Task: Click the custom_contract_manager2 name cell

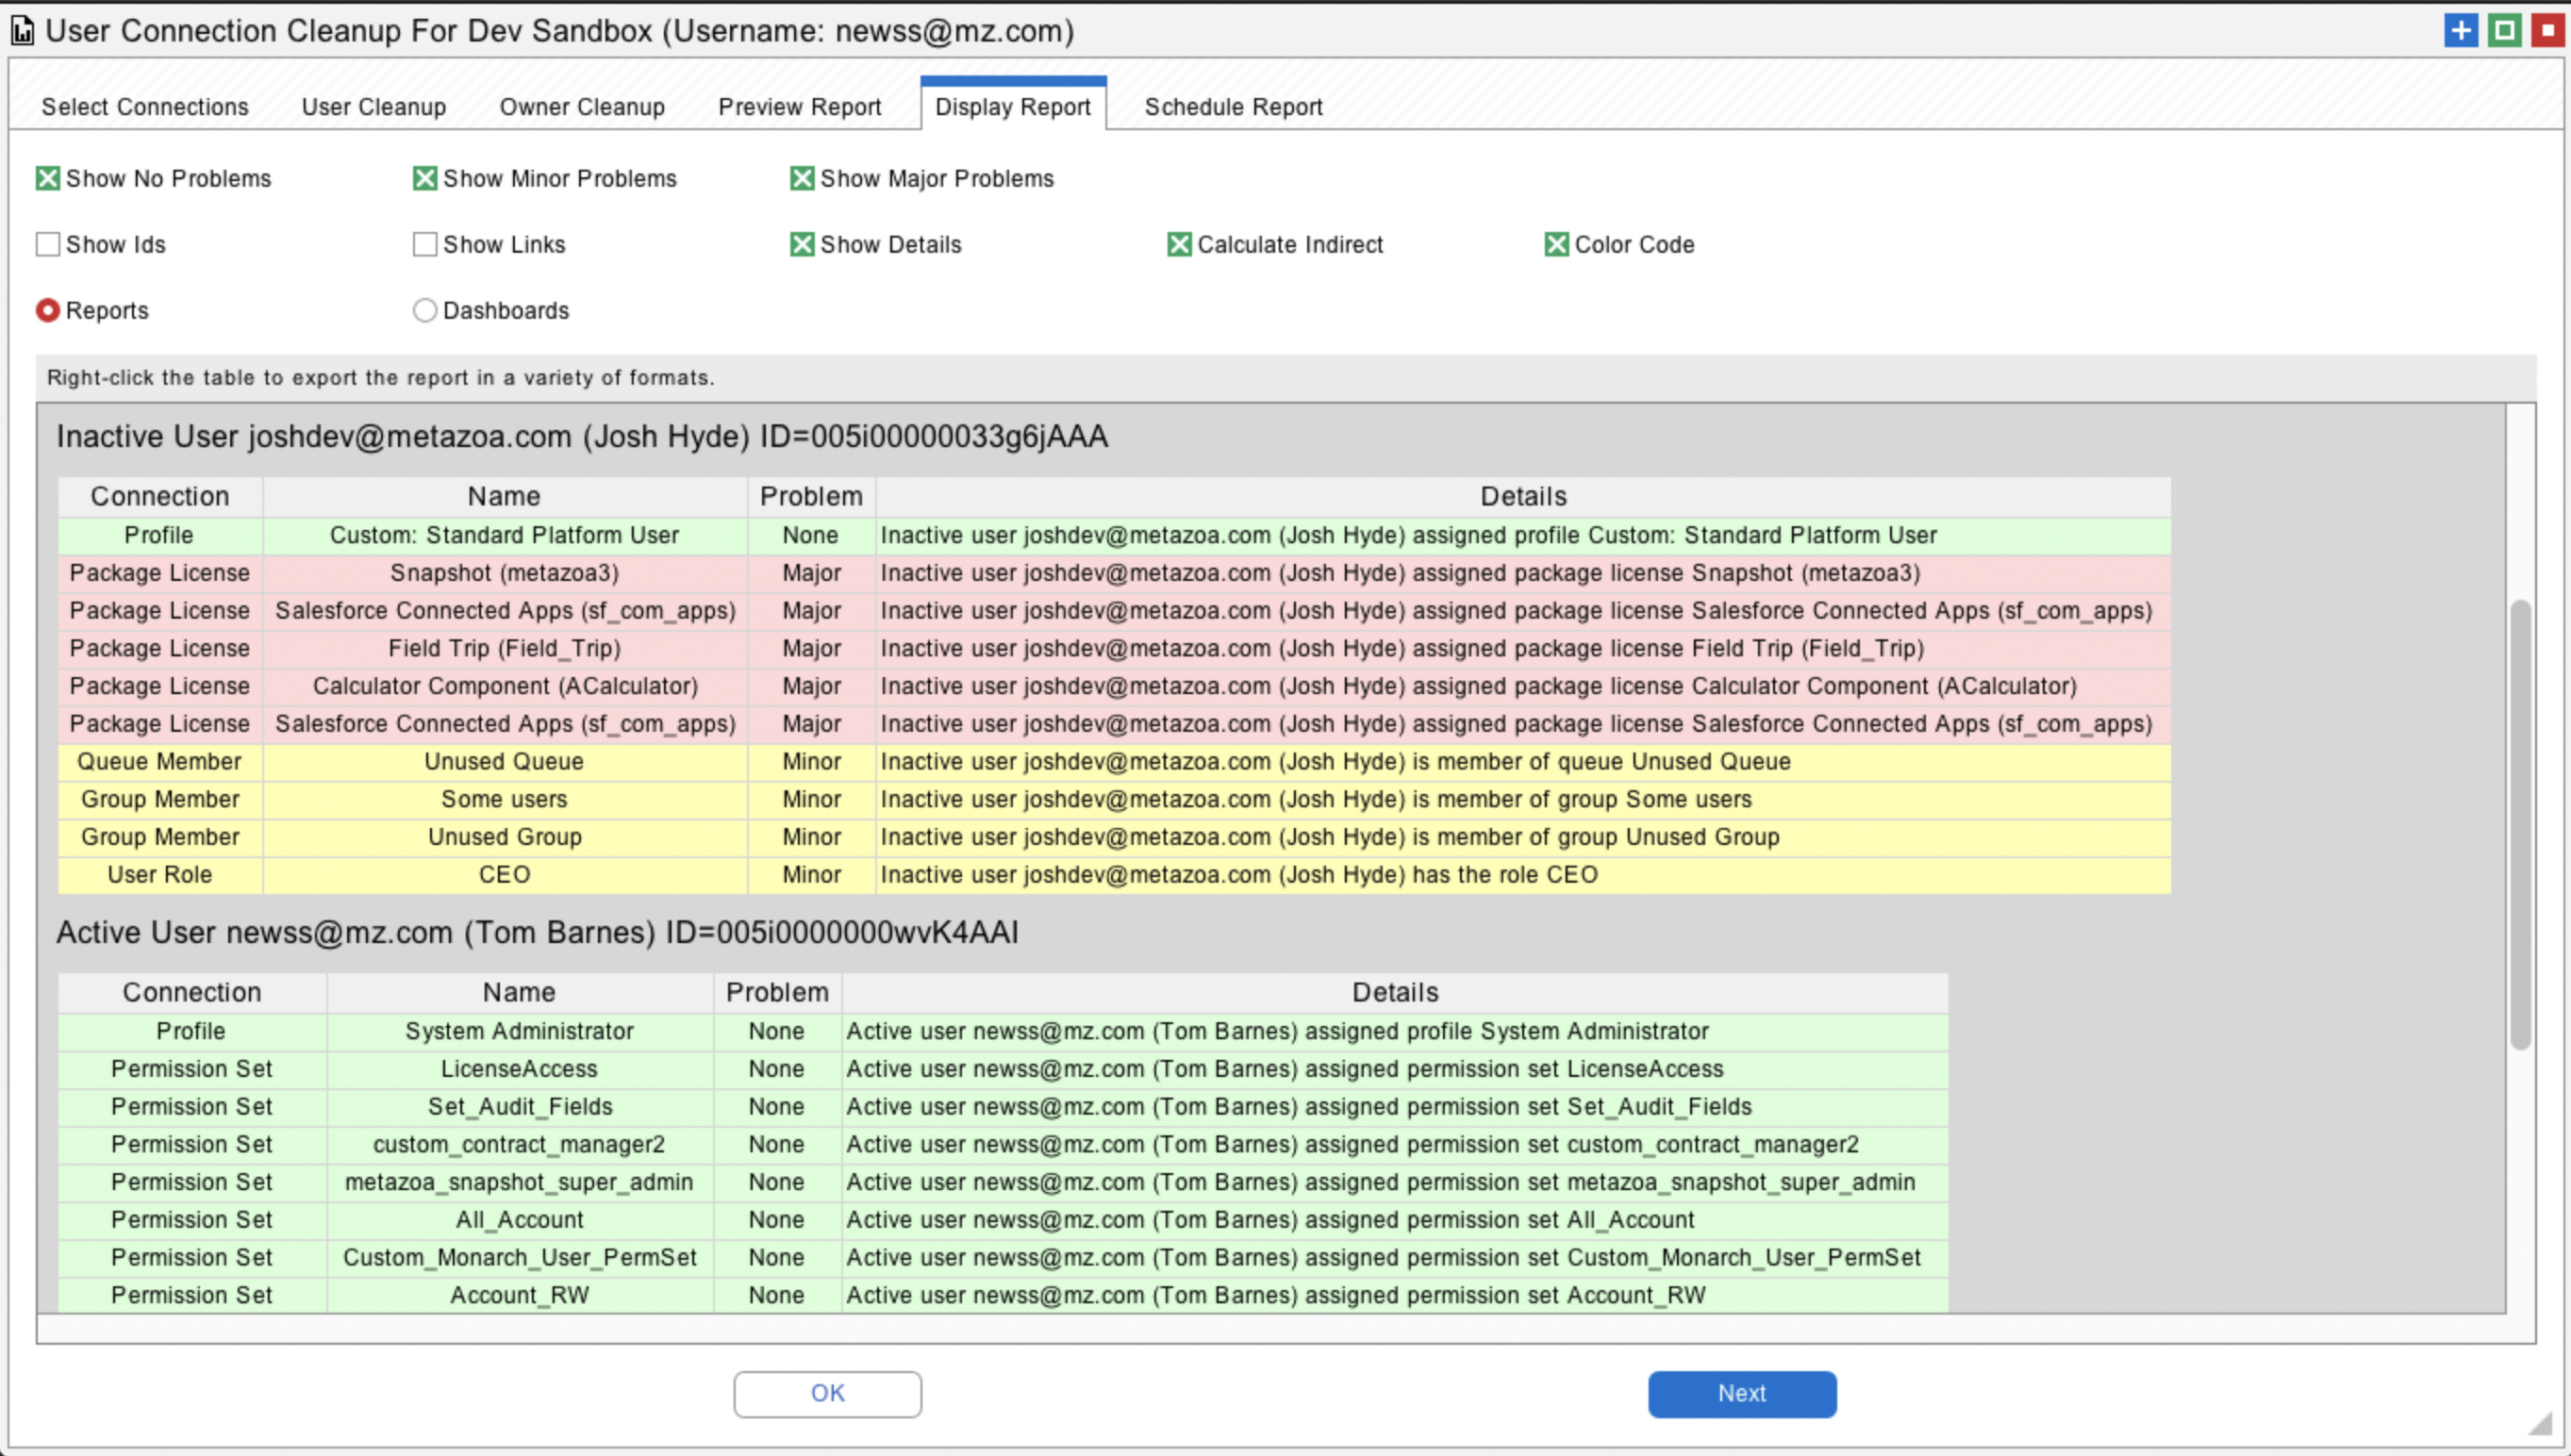Action: [x=519, y=1144]
